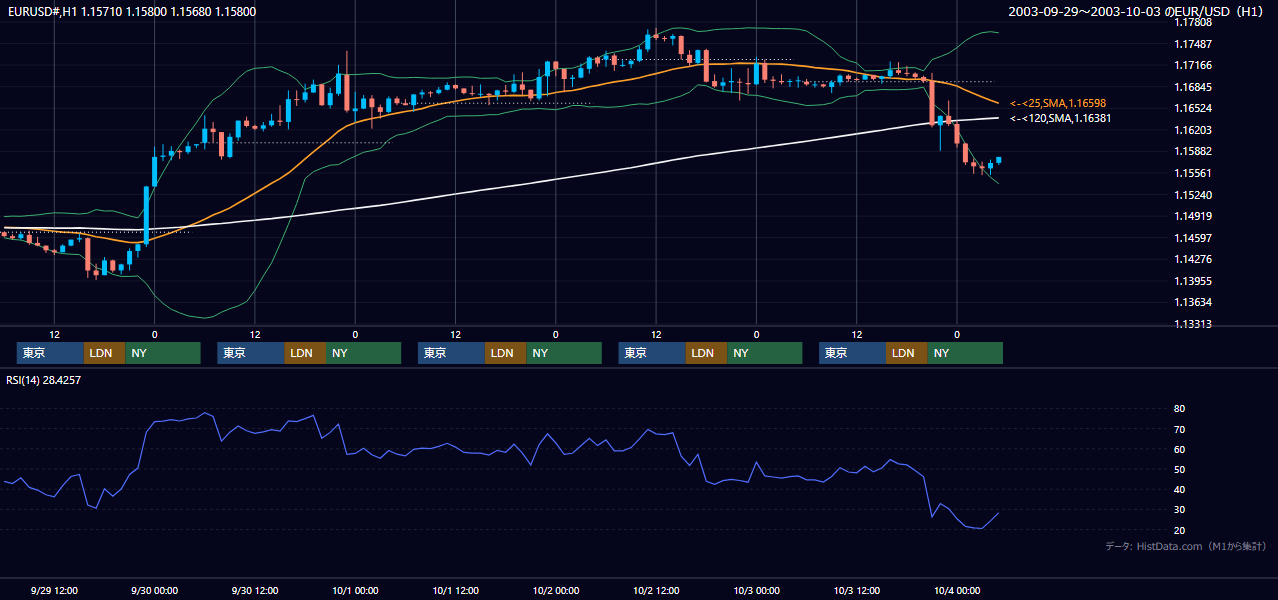Viewport: 1278px width, 600px height.
Task: Click price axis label 1.14919
Action: click(x=1193, y=216)
